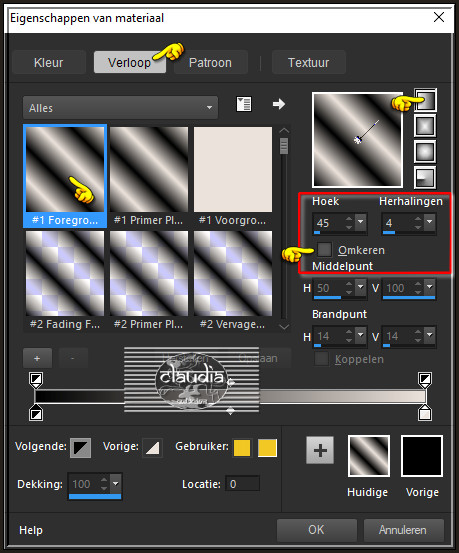The image size is (459, 553).
Task: Open the Middelpunt H dropdown arrow
Action: pos(361,287)
